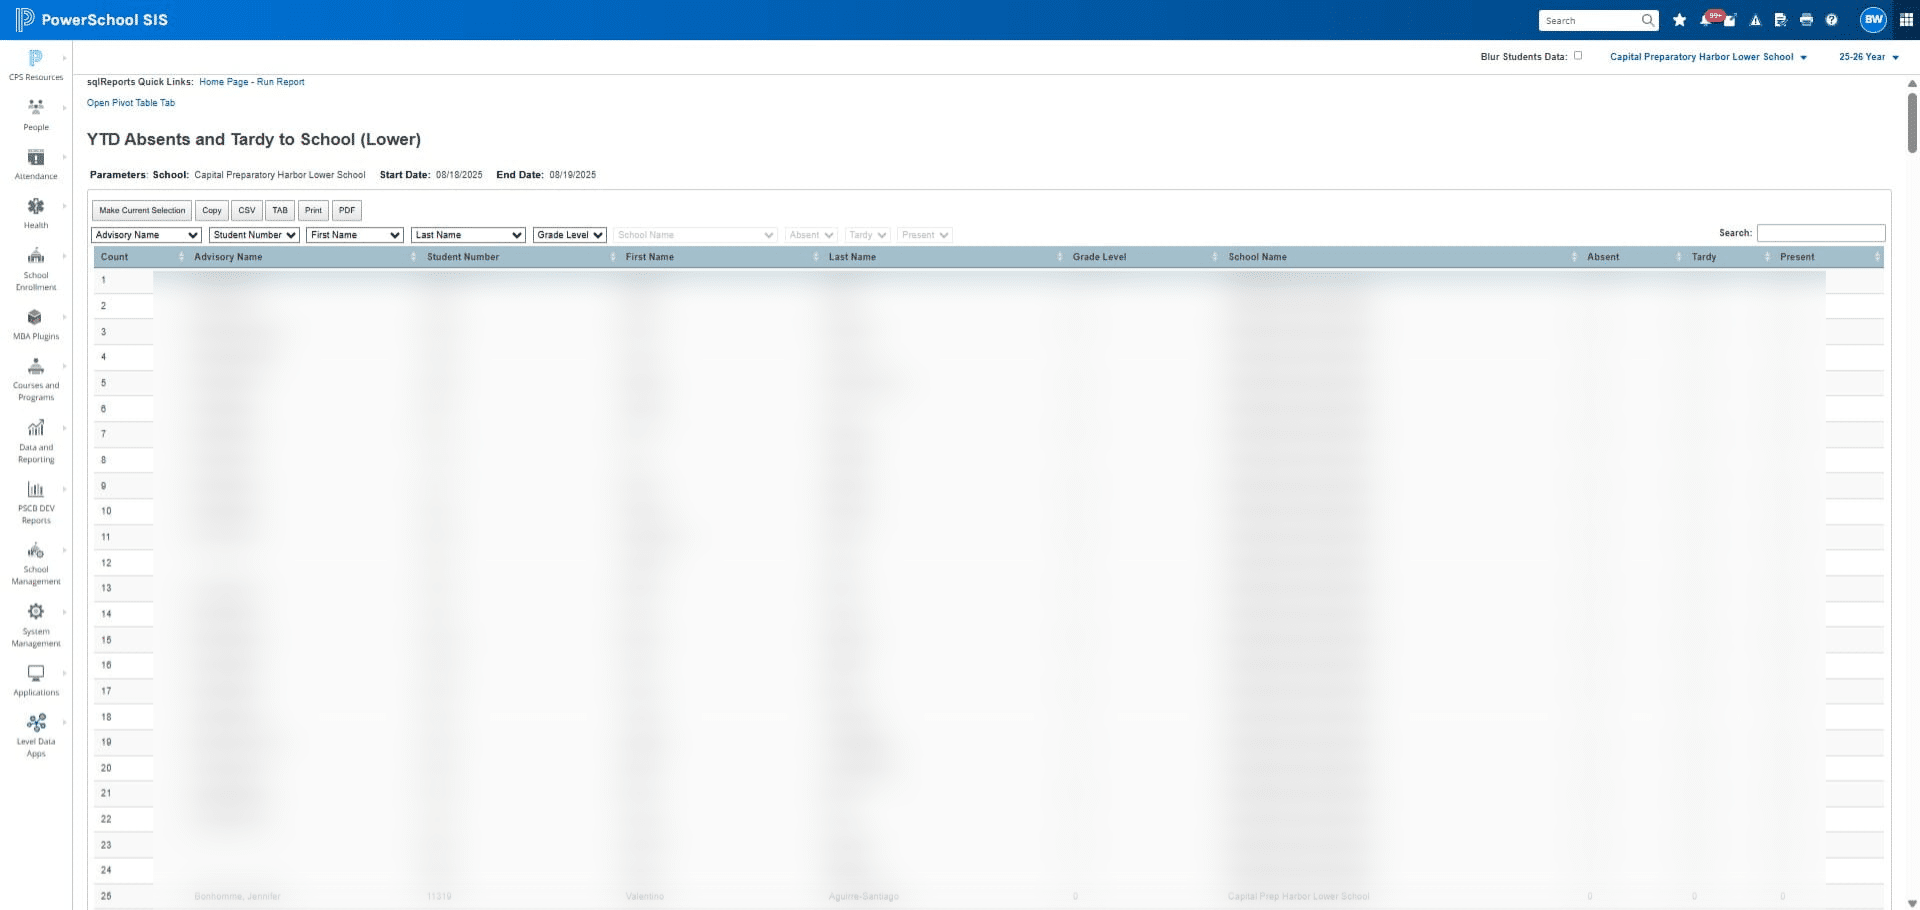Open the Last Name column dropdown
The image size is (1920, 910).
(468, 235)
